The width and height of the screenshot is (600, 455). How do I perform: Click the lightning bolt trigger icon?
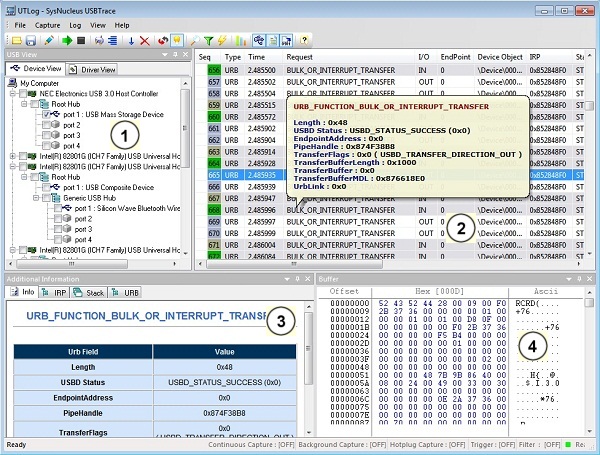pos(222,40)
